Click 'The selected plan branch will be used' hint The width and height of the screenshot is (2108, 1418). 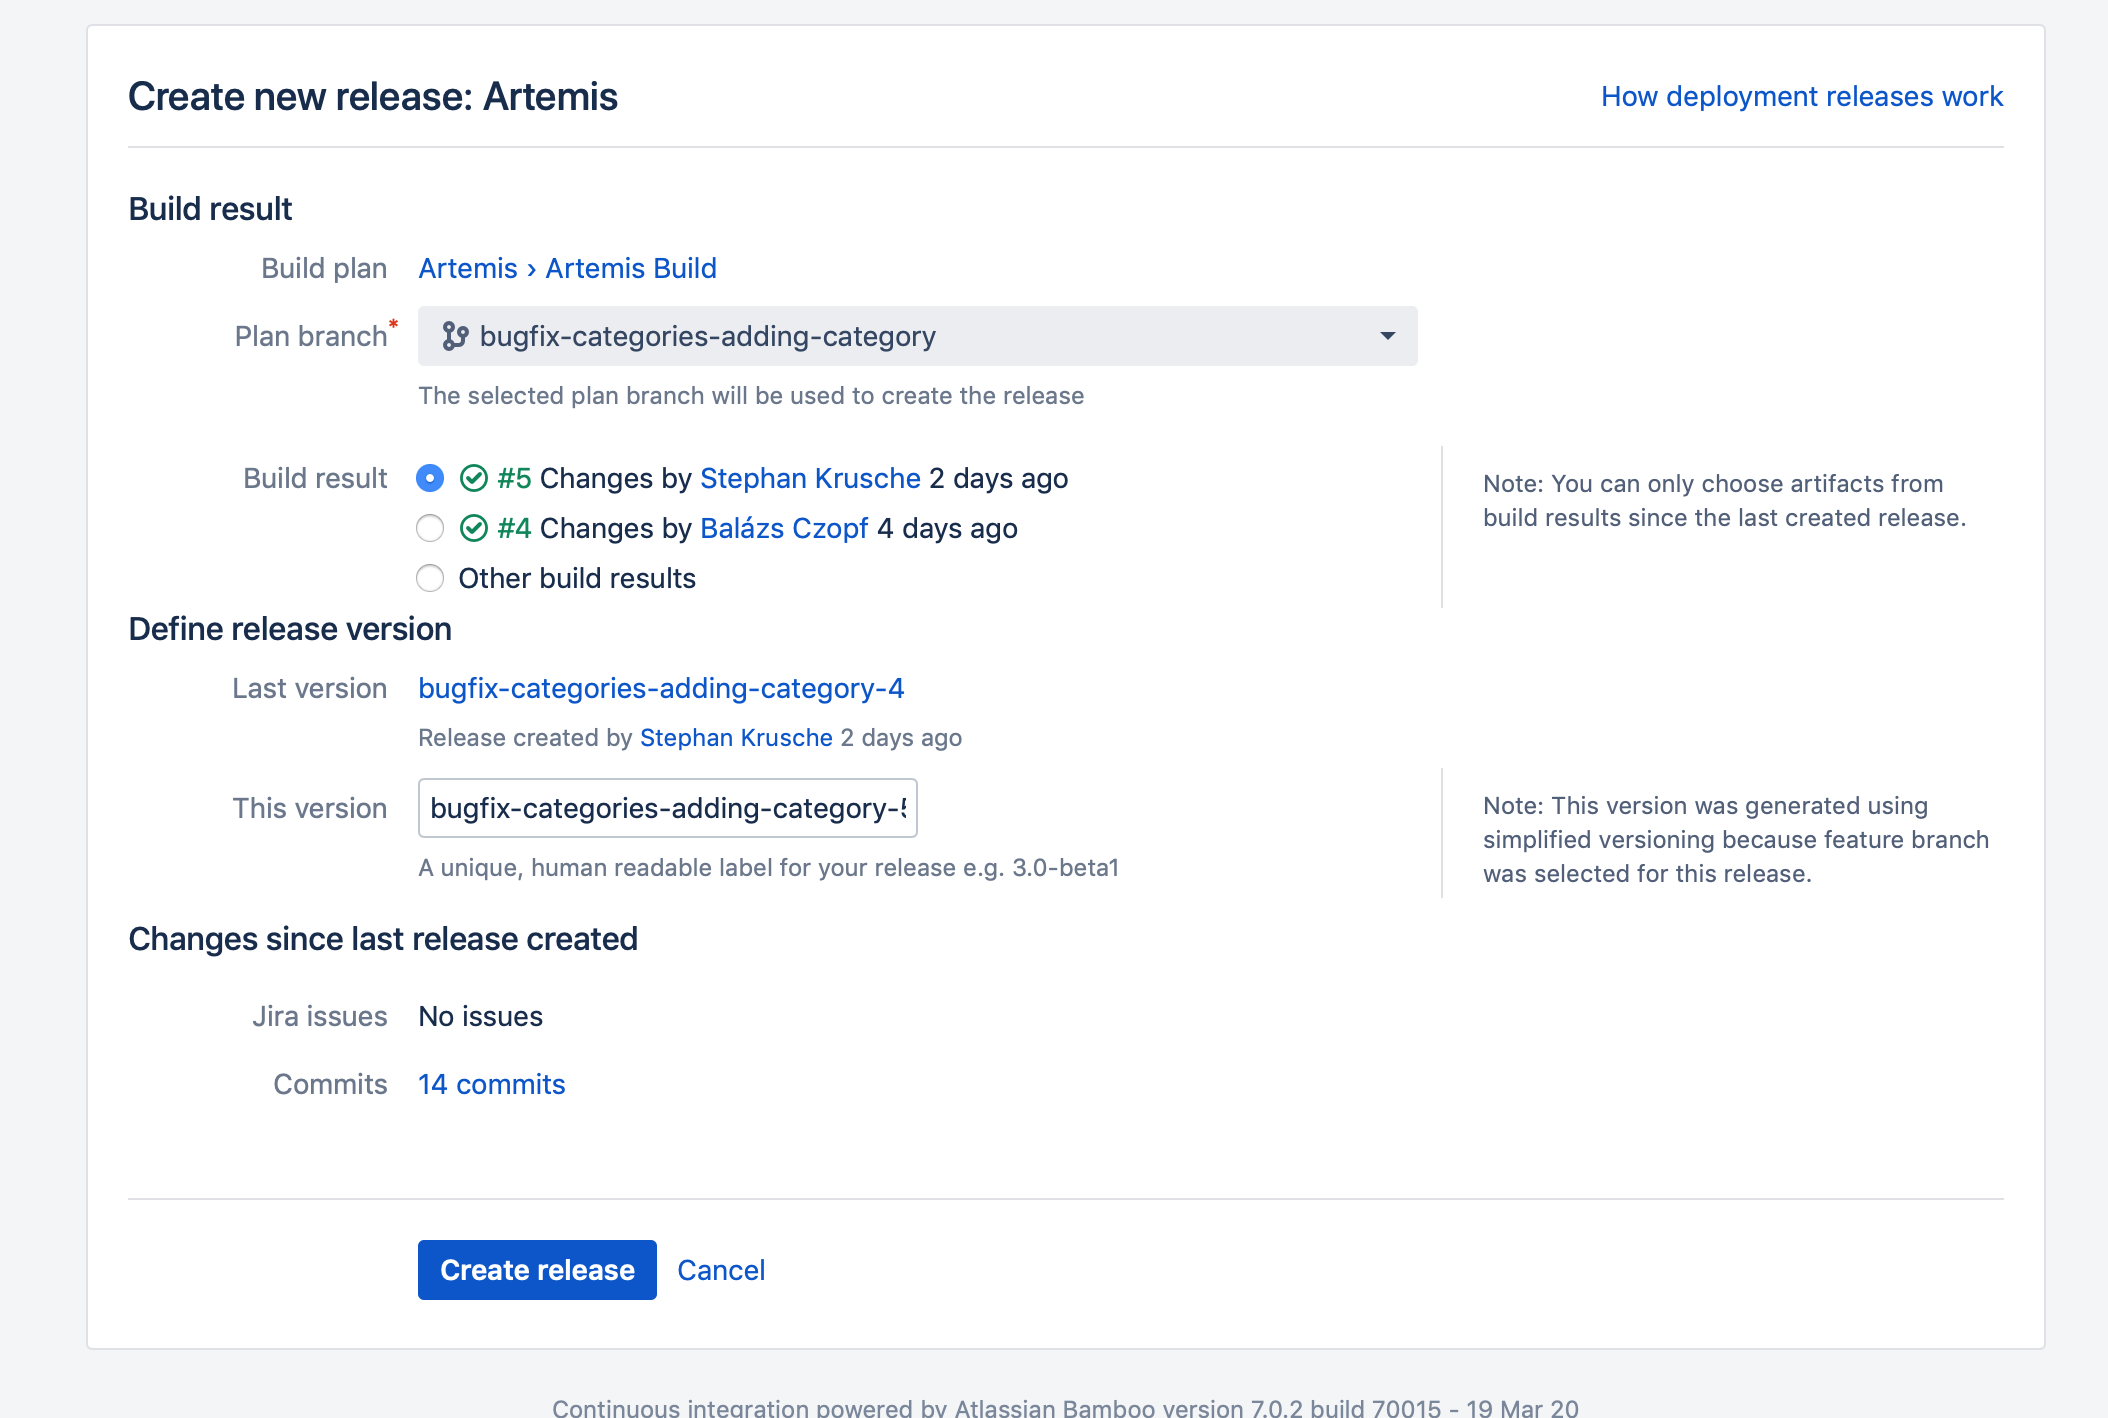point(751,396)
